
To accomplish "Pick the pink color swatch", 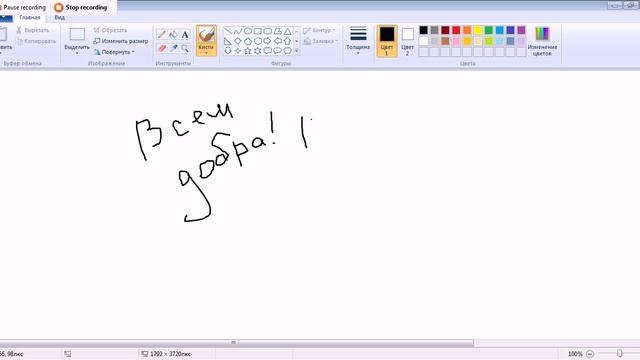I will [x=456, y=41].
